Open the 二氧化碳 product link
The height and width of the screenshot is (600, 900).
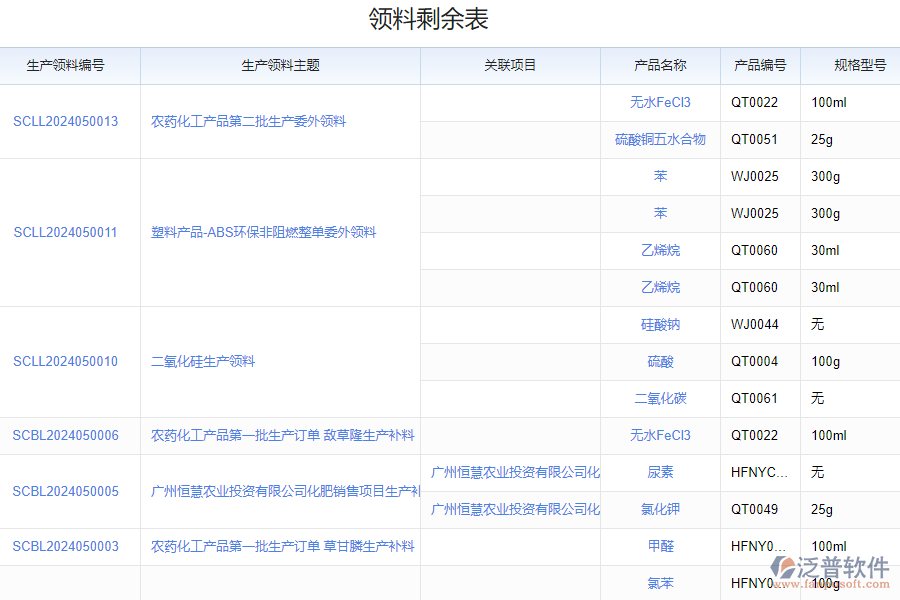[x=660, y=398]
